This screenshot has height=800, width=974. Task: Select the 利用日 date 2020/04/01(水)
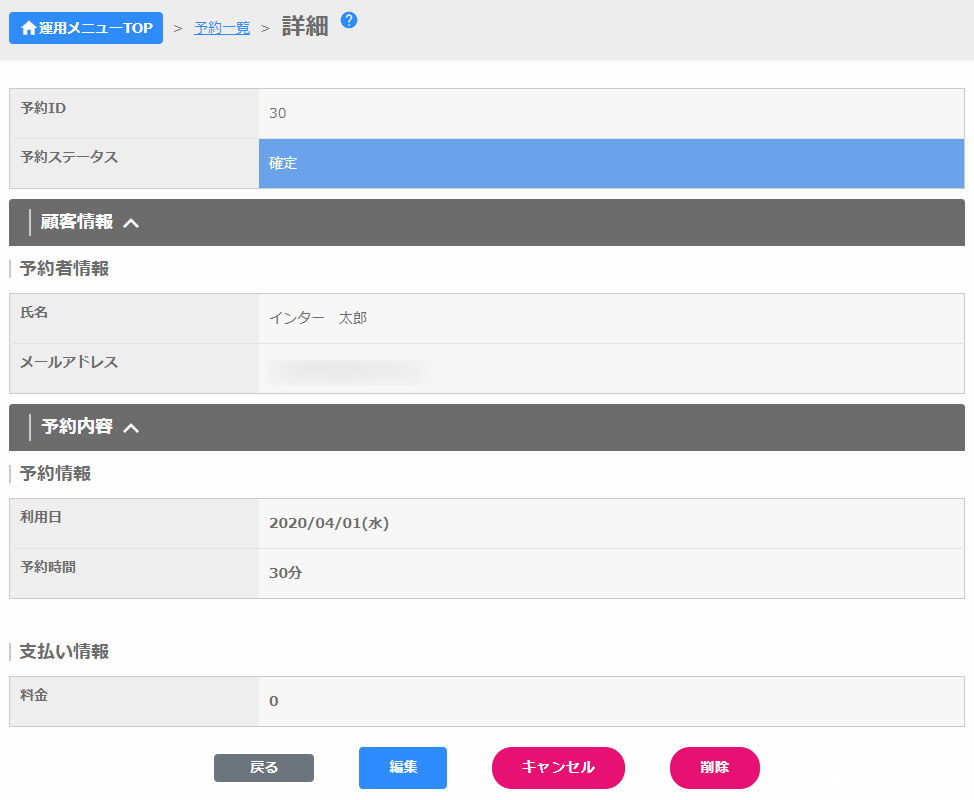coord(328,523)
